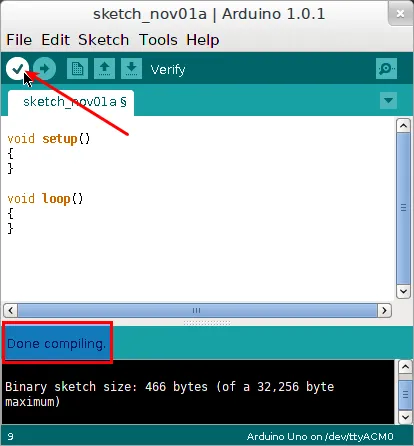The height and width of the screenshot is (446, 414).
Task: Create a new sketch with New icon
Action: (77, 68)
